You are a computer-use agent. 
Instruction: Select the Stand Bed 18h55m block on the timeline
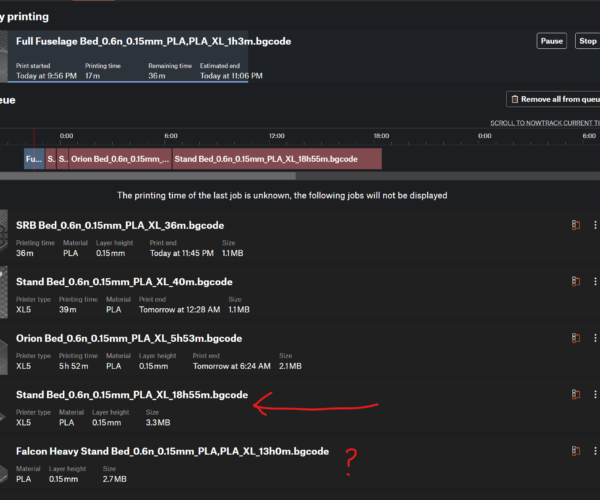[x=277, y=159]
